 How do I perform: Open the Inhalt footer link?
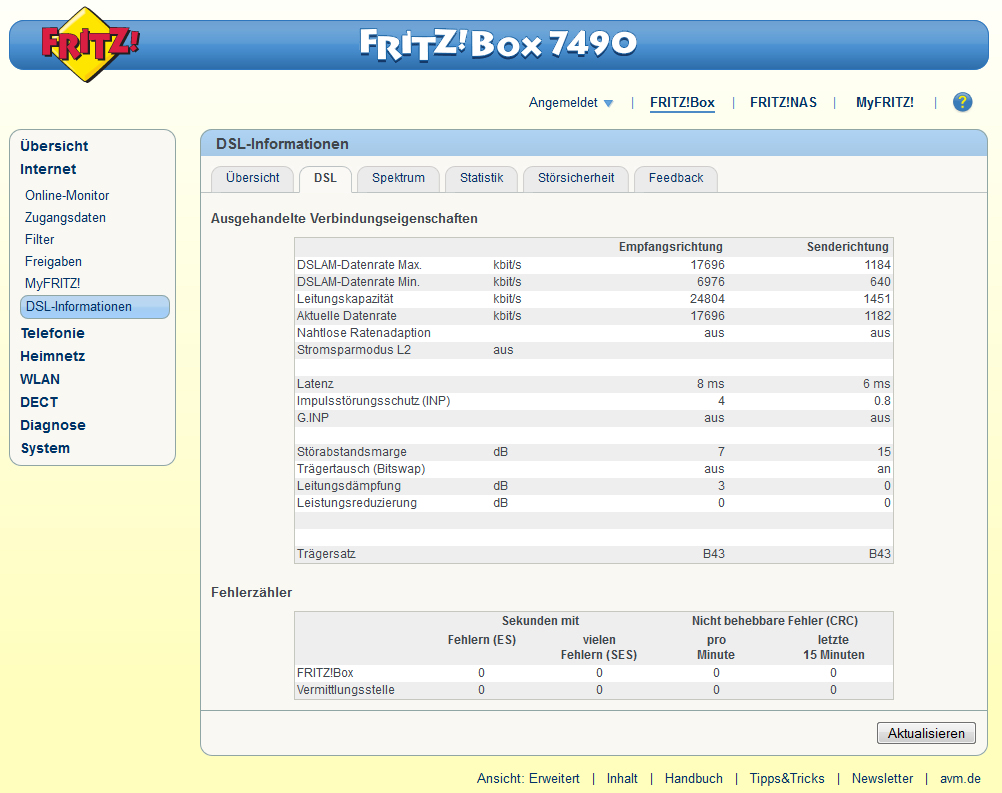(622, 778)
